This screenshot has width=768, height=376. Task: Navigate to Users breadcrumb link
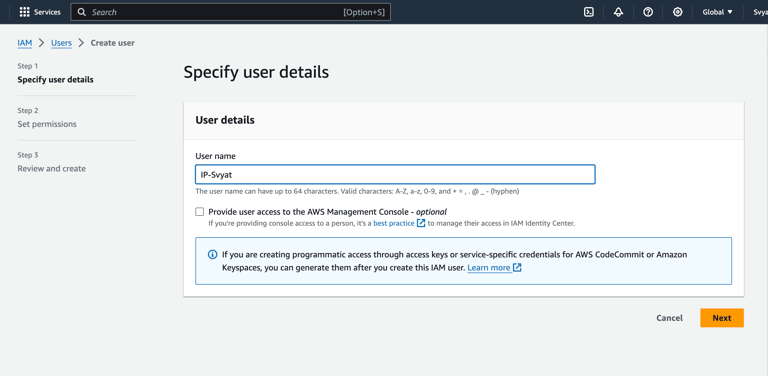click(x=61, y=43)
